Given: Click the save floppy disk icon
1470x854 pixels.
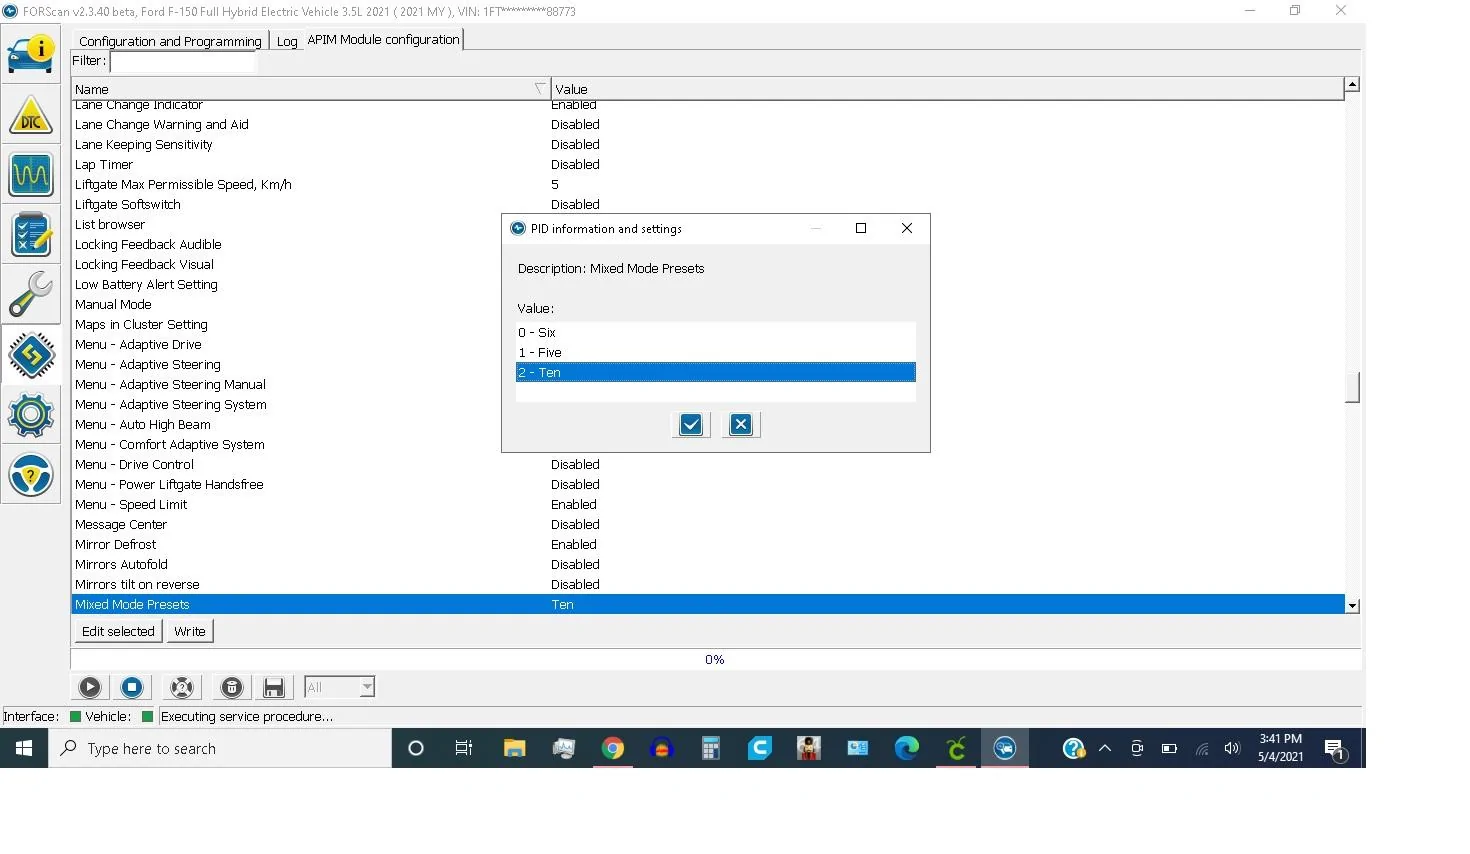Looking at the screenshot, I should click(x=273, y=687).
